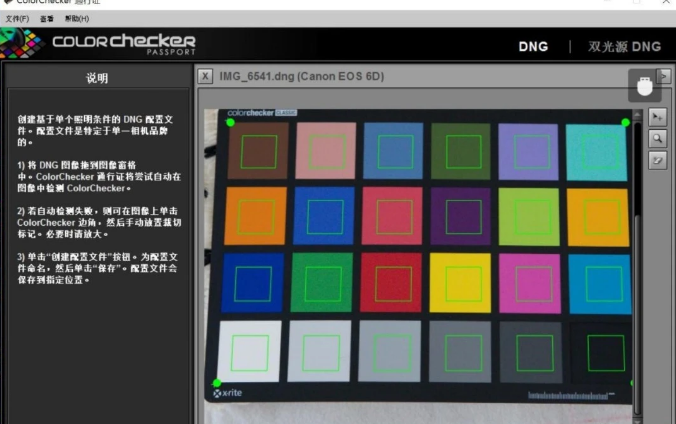Click the orange patch in second row

(255, 216)
